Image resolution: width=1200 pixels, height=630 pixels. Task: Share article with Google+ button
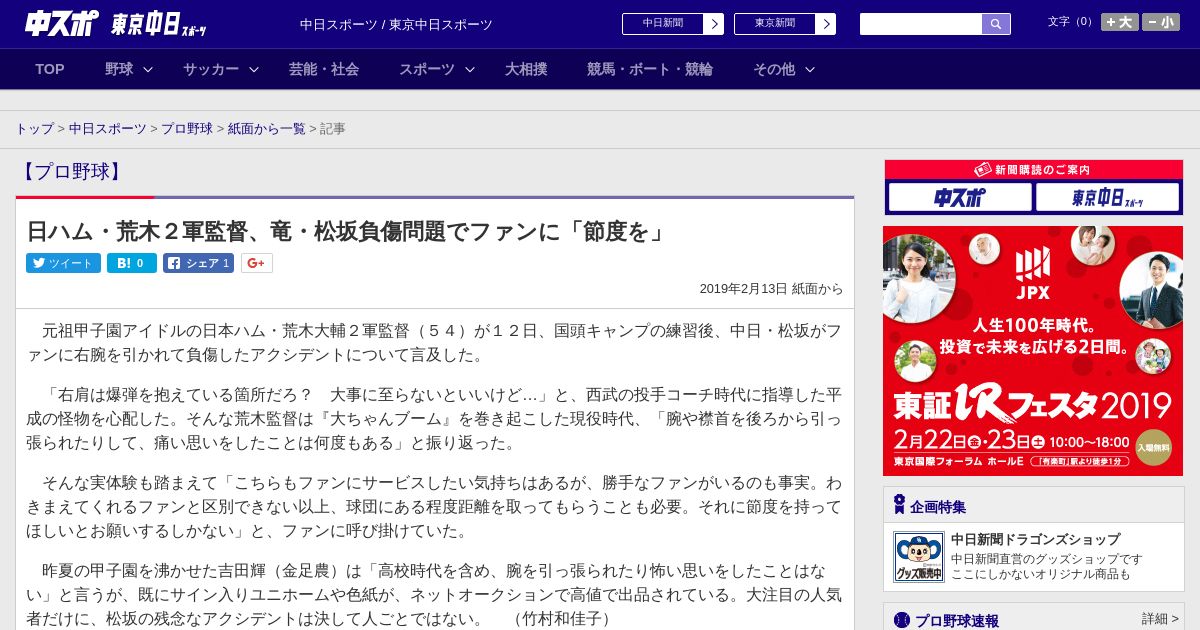257,263
